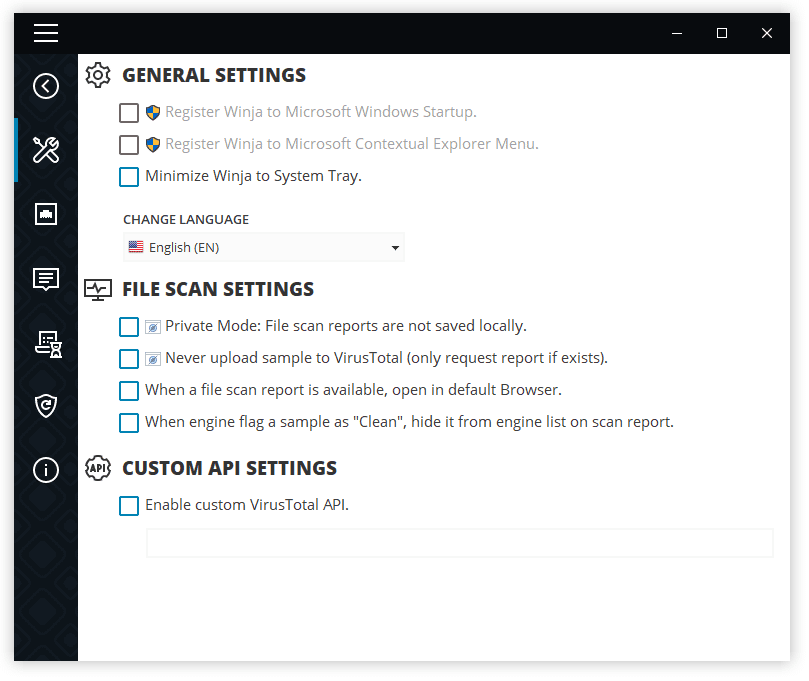Click the UAC shield beside Contextual Explorer Menu option
The image size is (809, 681).
click(153, 144)
